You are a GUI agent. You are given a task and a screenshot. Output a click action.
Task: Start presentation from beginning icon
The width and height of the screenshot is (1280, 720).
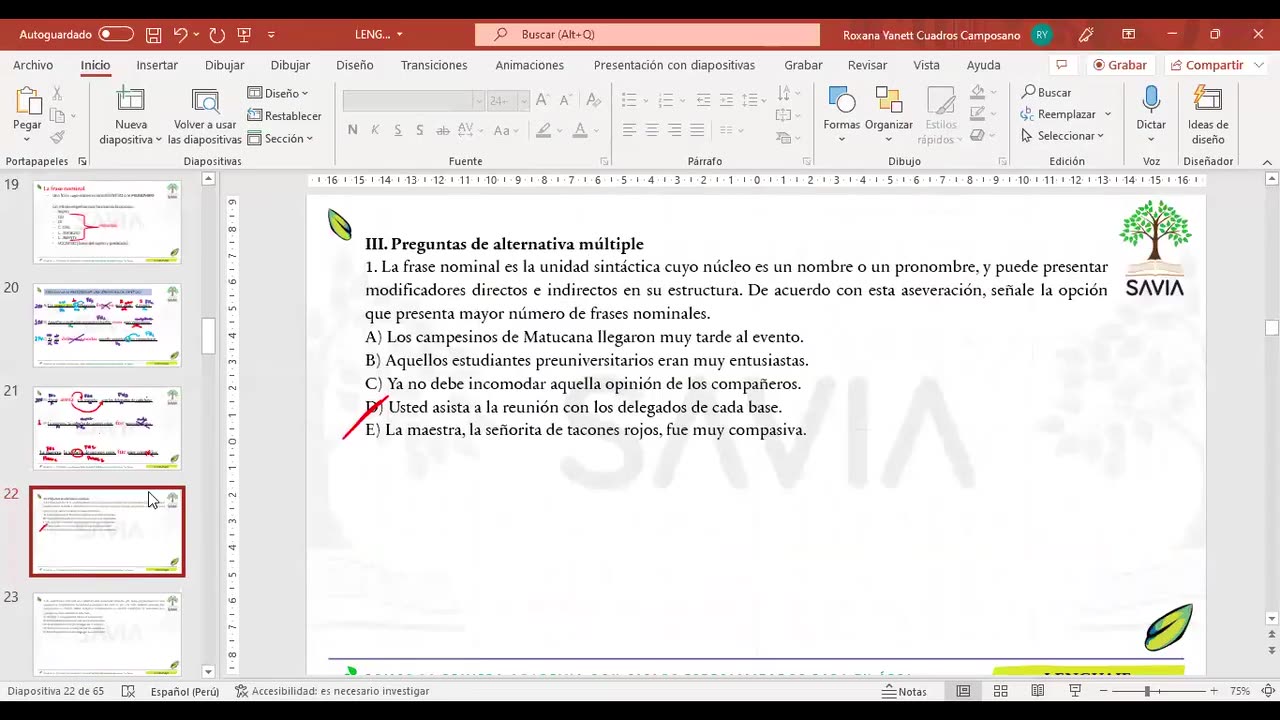point(244,34)
